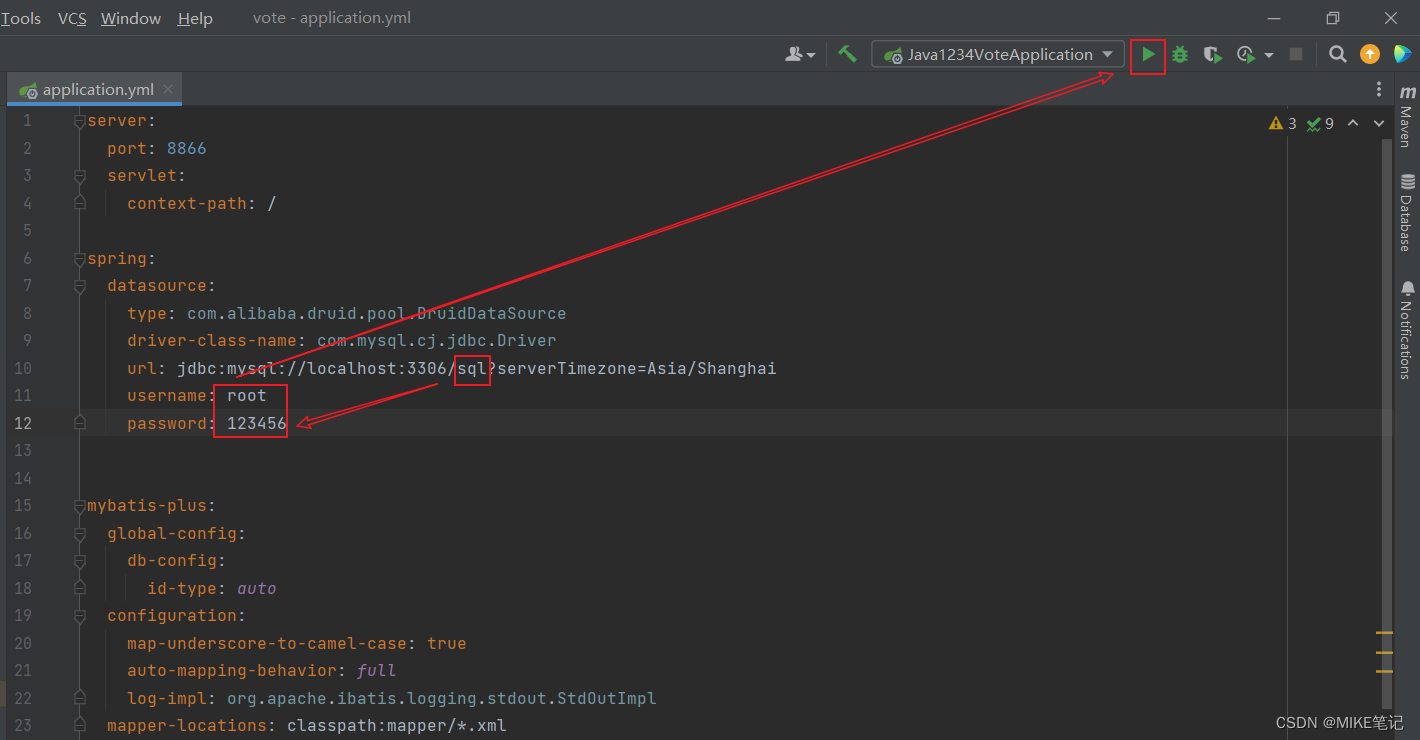Viewport: 1420px width, 740px height.
Task: Go to next highlighted error arrow
Action: [x=1379, y=123]
